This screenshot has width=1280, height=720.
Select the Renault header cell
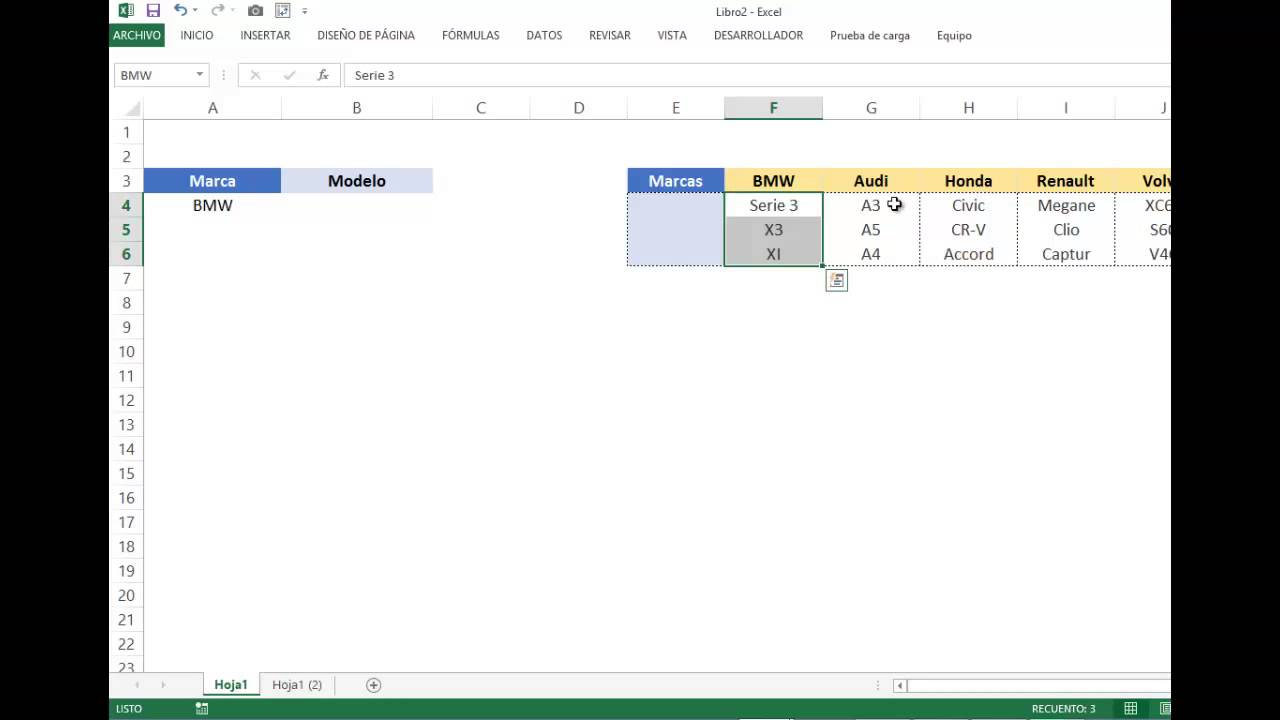[1065, 181]
